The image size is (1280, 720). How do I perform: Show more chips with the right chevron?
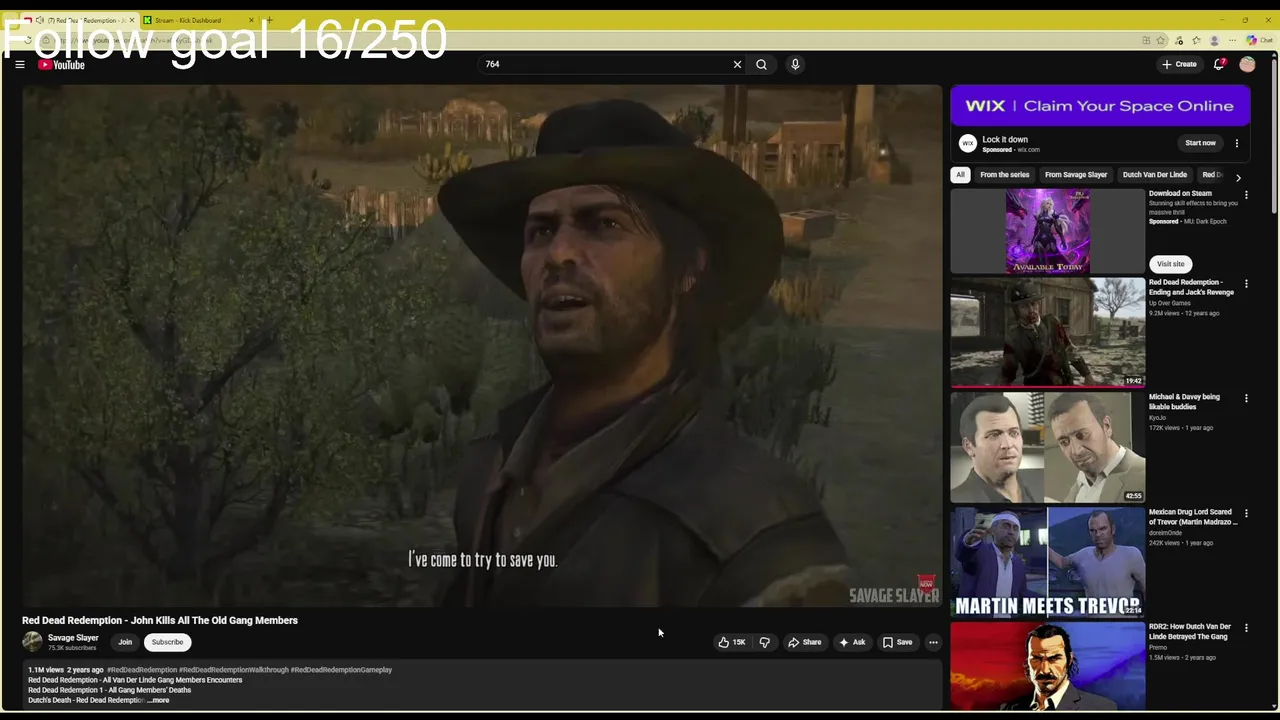(x=1238, y=177)
